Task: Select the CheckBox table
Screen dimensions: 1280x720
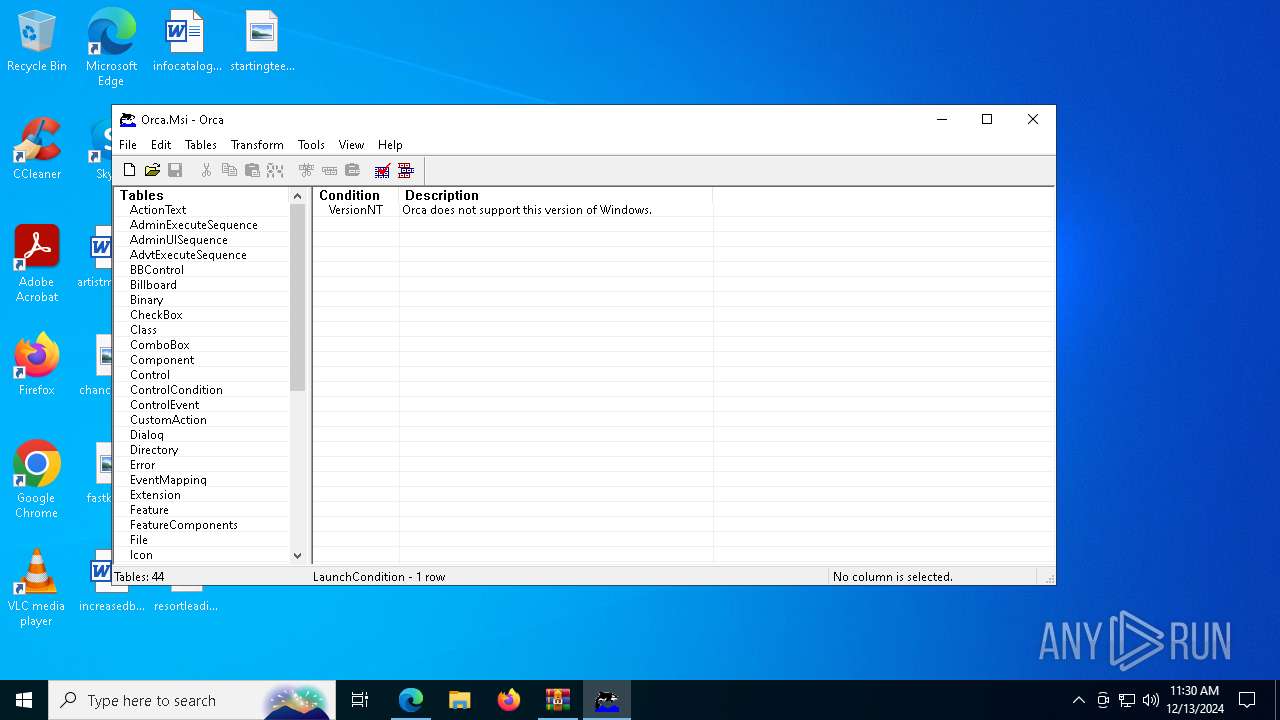Action: [x=156, y=315]
